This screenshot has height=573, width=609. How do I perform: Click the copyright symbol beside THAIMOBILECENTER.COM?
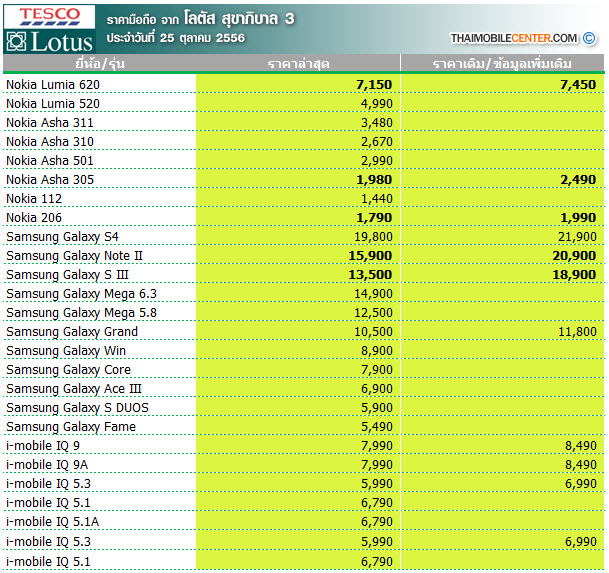click(589, 38)
